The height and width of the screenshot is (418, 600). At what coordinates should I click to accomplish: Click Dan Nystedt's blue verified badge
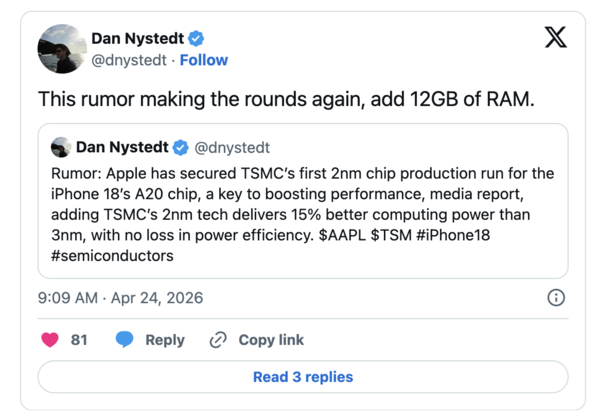(x=198, y=39)
